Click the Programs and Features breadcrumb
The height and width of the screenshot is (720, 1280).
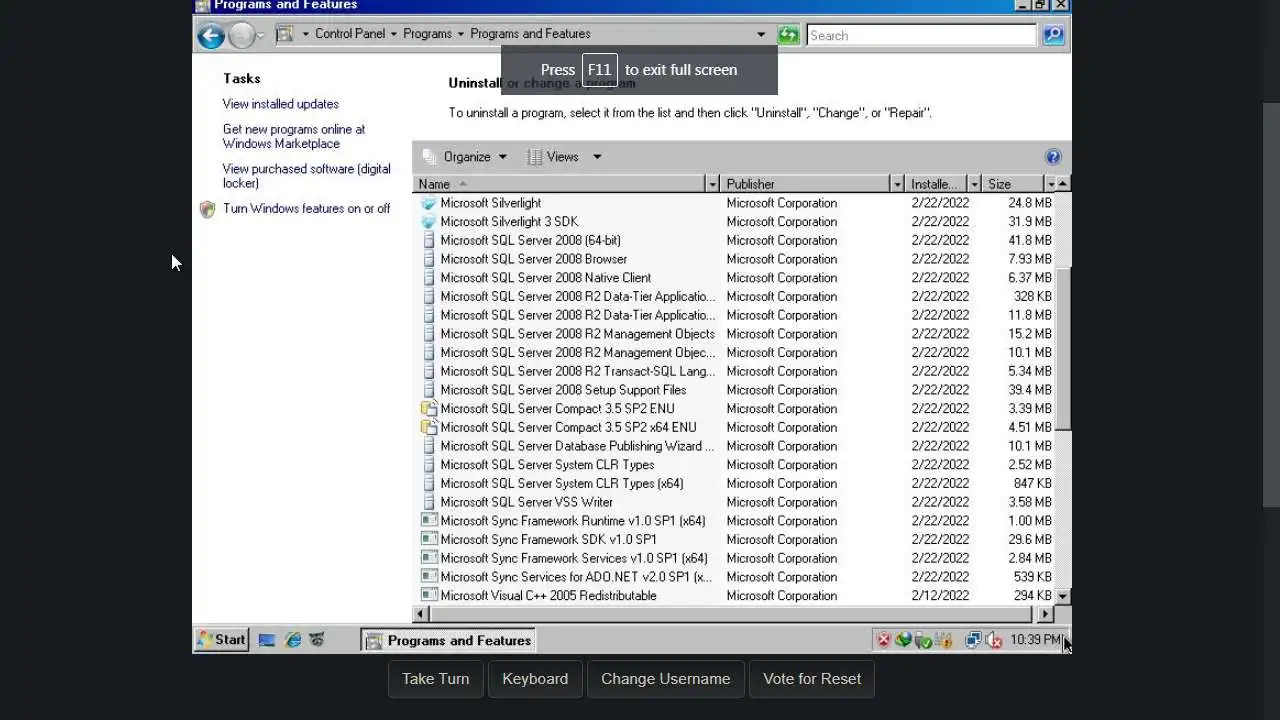tap(530, 34)
